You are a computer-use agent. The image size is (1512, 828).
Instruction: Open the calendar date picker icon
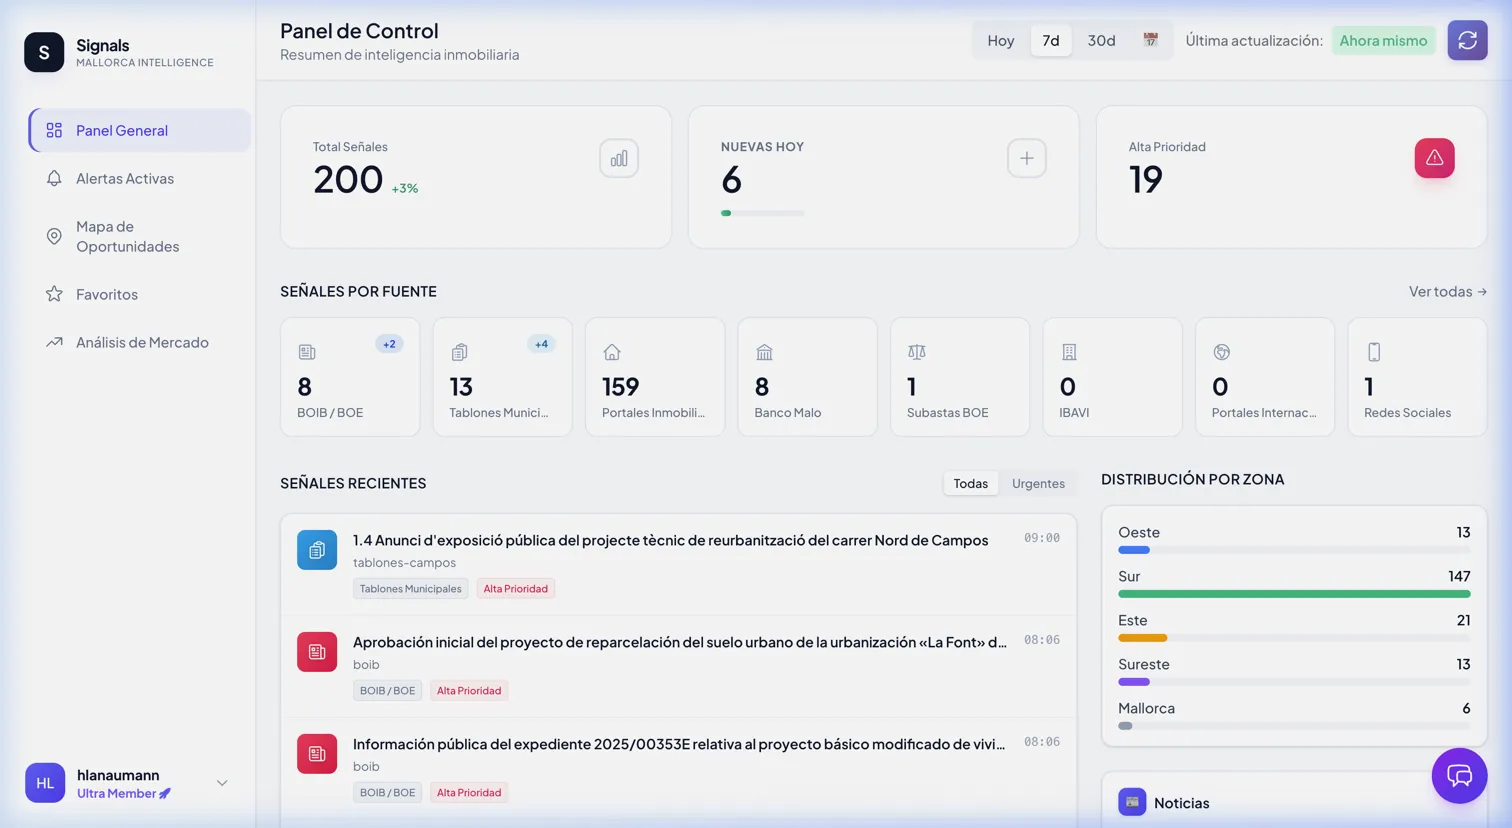(x=1150, y=40)
